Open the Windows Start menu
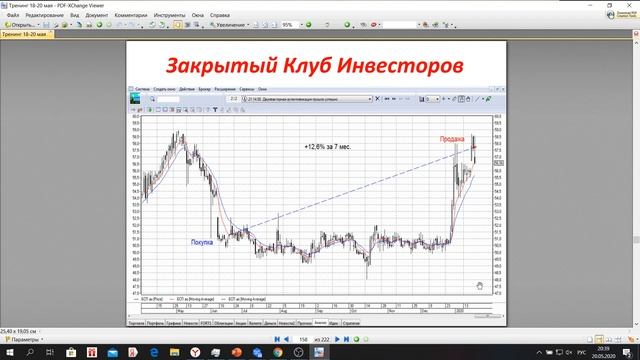 click(10, 352)
